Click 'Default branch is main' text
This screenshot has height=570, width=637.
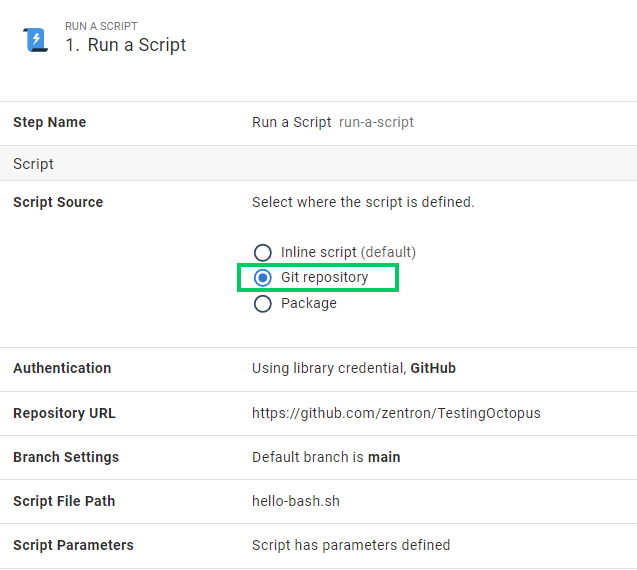pyautogui.click(x=326, y=457)
